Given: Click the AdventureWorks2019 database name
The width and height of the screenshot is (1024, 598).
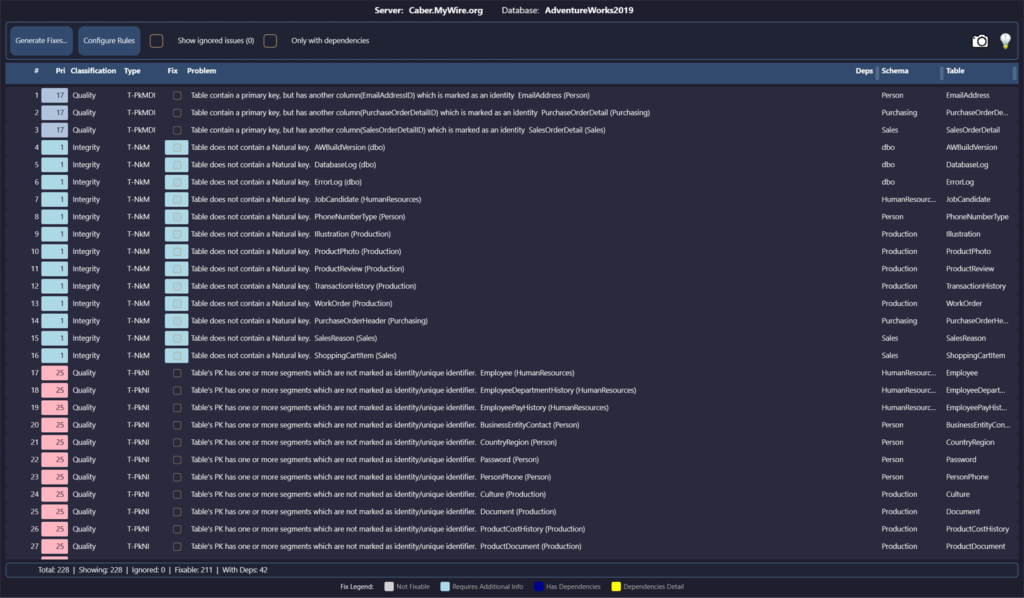Looking at the screenshot, I should click(589, 10).
